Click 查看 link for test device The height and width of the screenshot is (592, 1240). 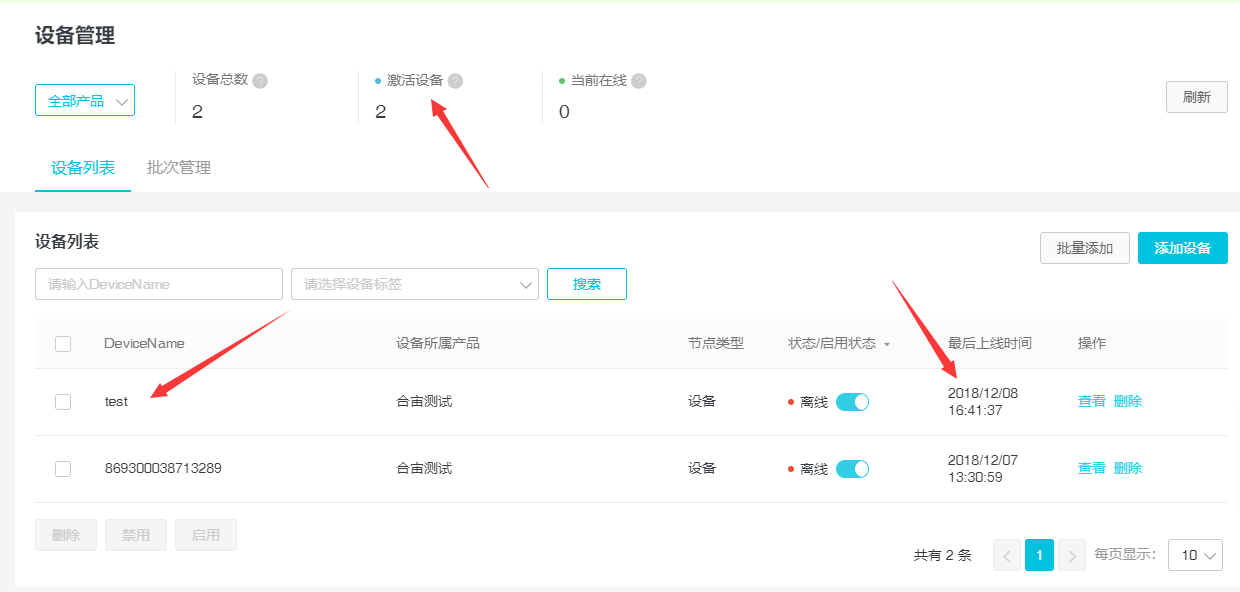tap(1091, 402)
